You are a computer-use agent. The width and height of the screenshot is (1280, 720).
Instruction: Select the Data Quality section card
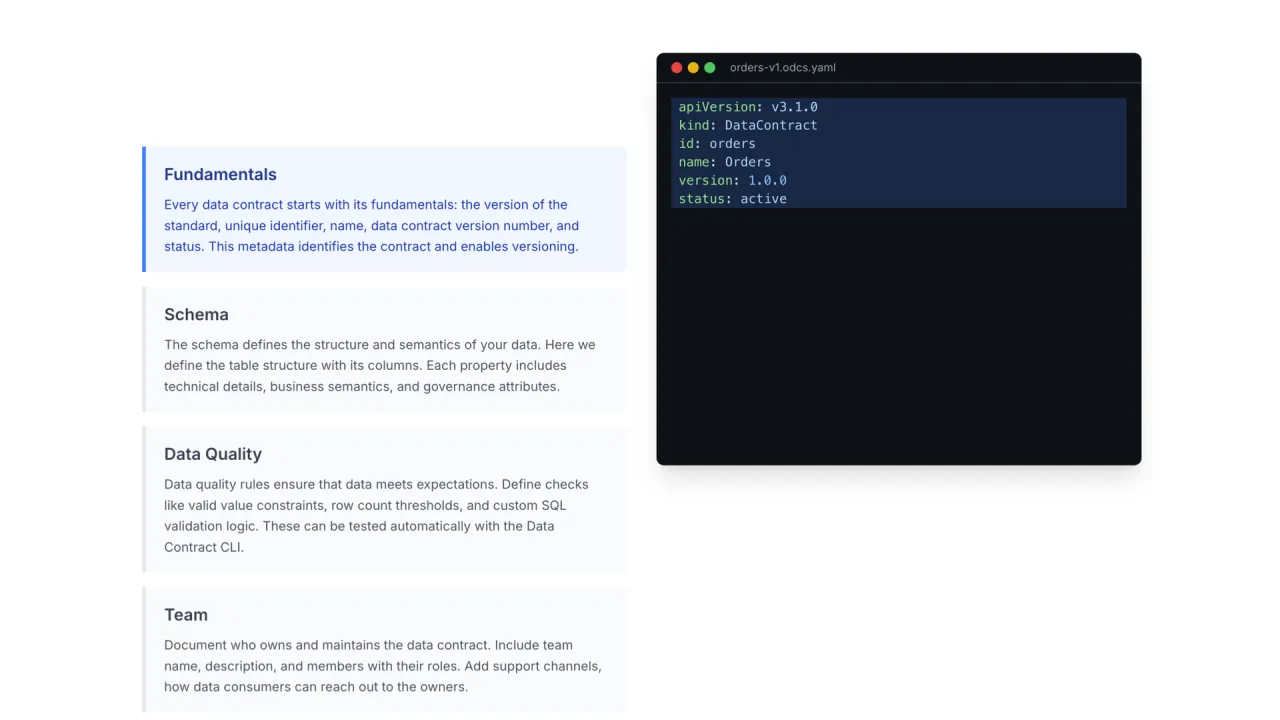385,499
